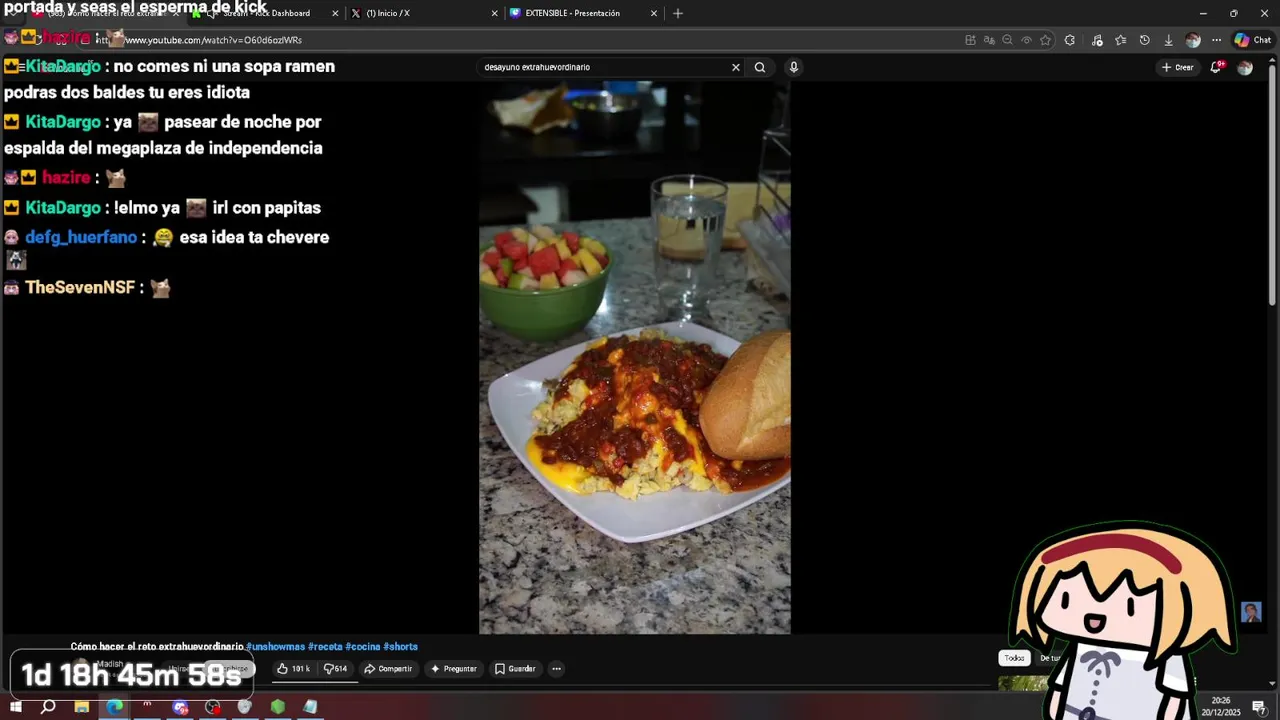Viewport: 1280px width, 720px height.
Task: Open the #unshowmas hashtag link
Action: point(275,647)
